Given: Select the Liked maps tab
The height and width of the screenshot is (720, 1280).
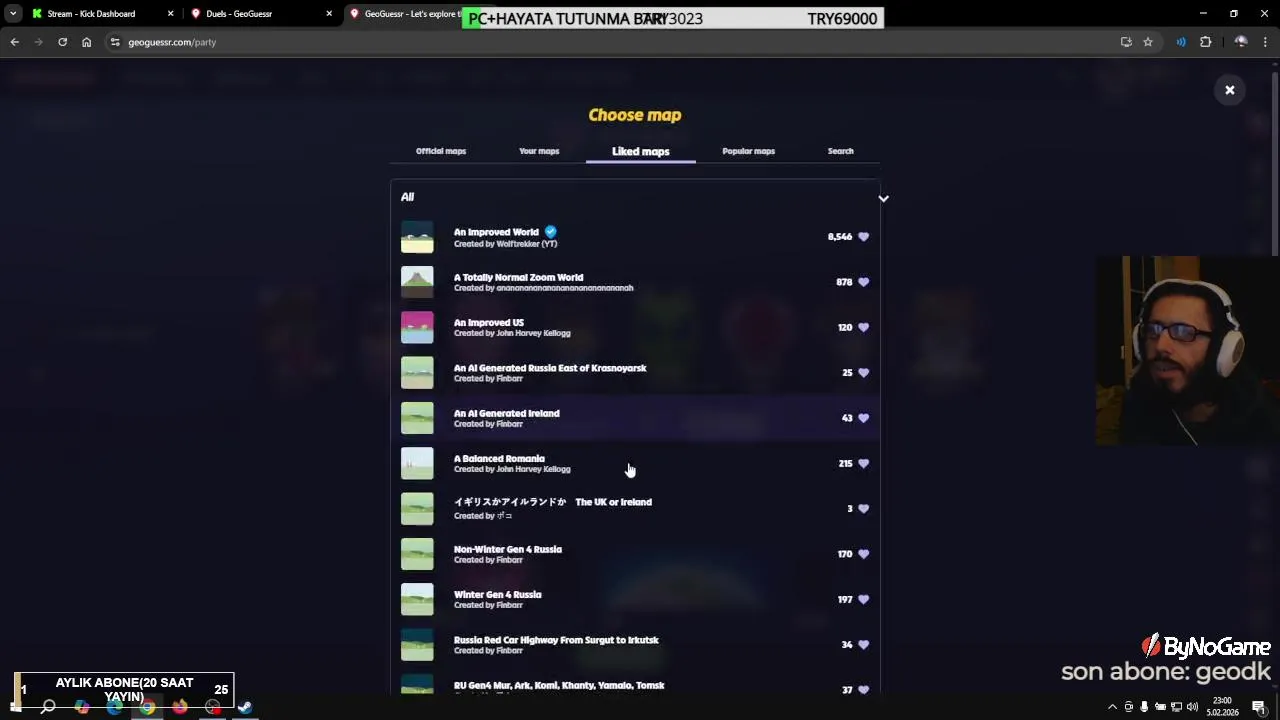Looking at the screenshot, I should point(641,151).
